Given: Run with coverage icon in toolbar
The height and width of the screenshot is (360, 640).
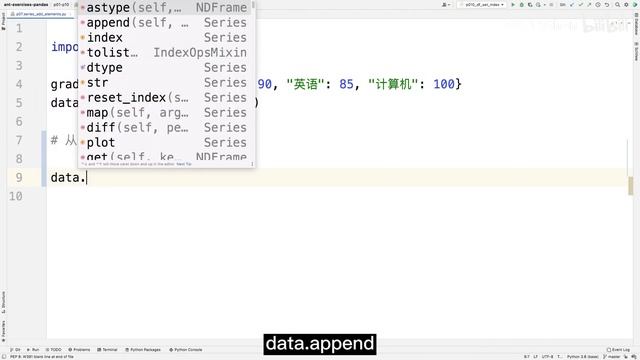Looking at the screenshot, I should [530, 4].
